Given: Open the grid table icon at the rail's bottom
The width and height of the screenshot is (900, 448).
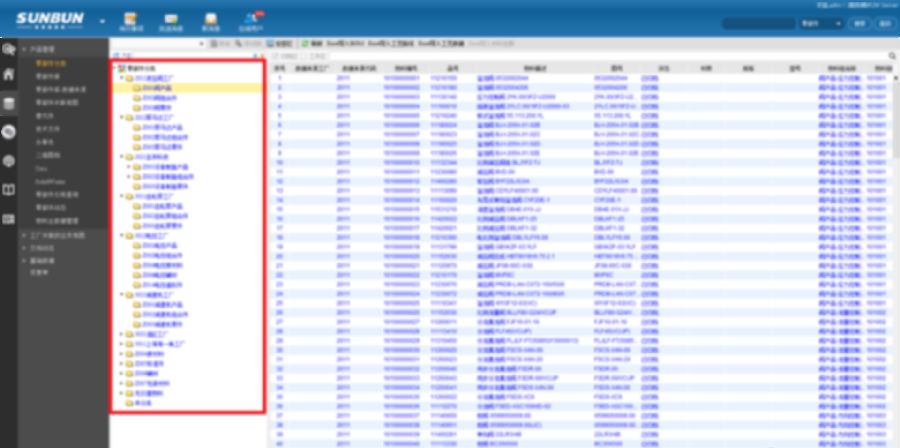Looking at the screenshot, I should (9, 219).
